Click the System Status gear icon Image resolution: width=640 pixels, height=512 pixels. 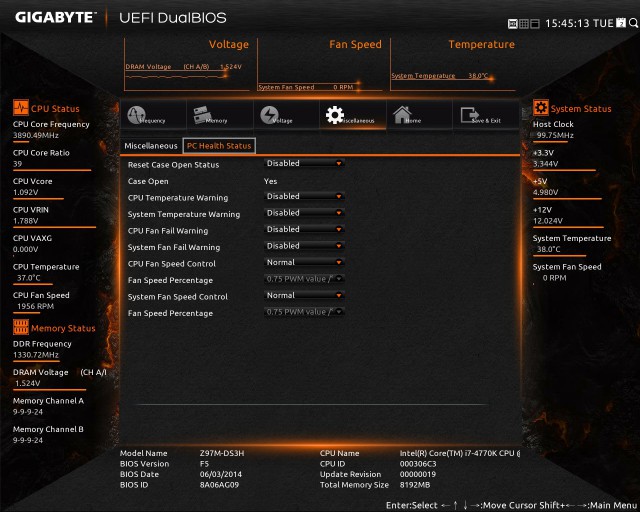tap(540, 108)
